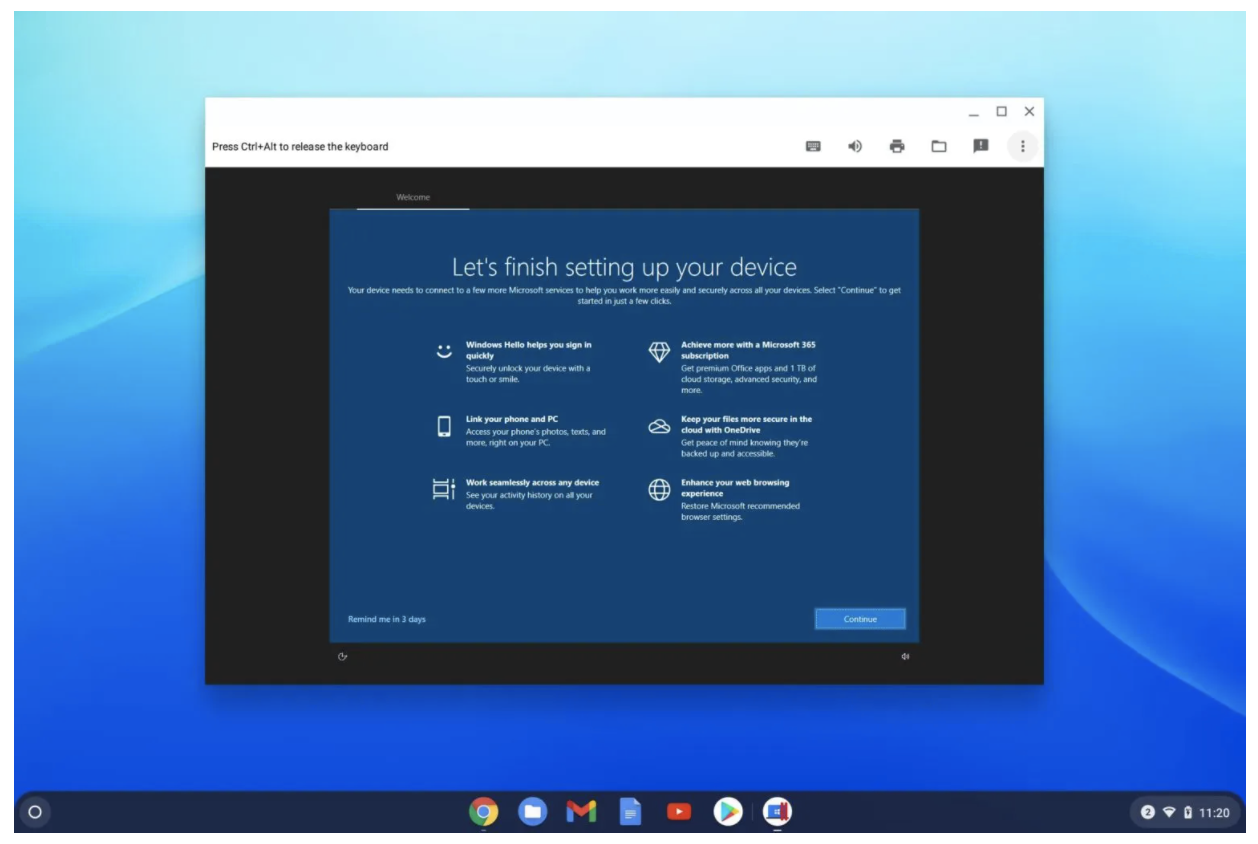The height and width of the screenshot is (844, 1258).
Task: Open the three-dot overflow menu in the toolbar
Action: (x=1021, y=145)
